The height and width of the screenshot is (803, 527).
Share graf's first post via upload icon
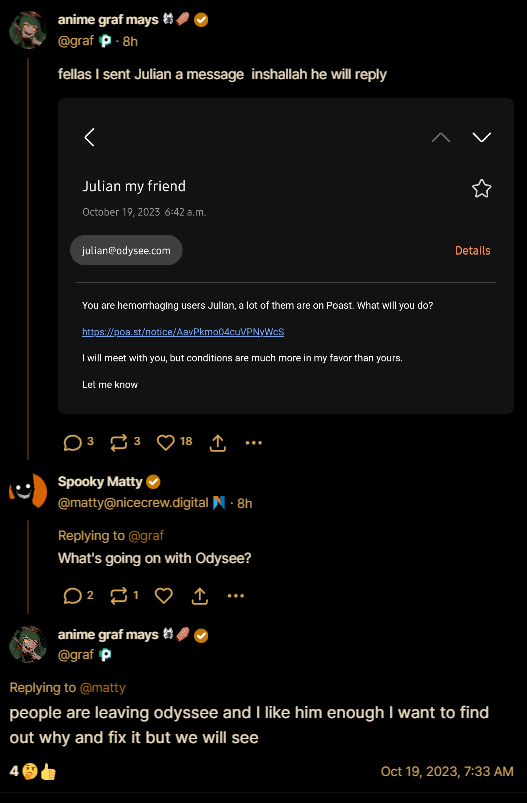point(218,443)
